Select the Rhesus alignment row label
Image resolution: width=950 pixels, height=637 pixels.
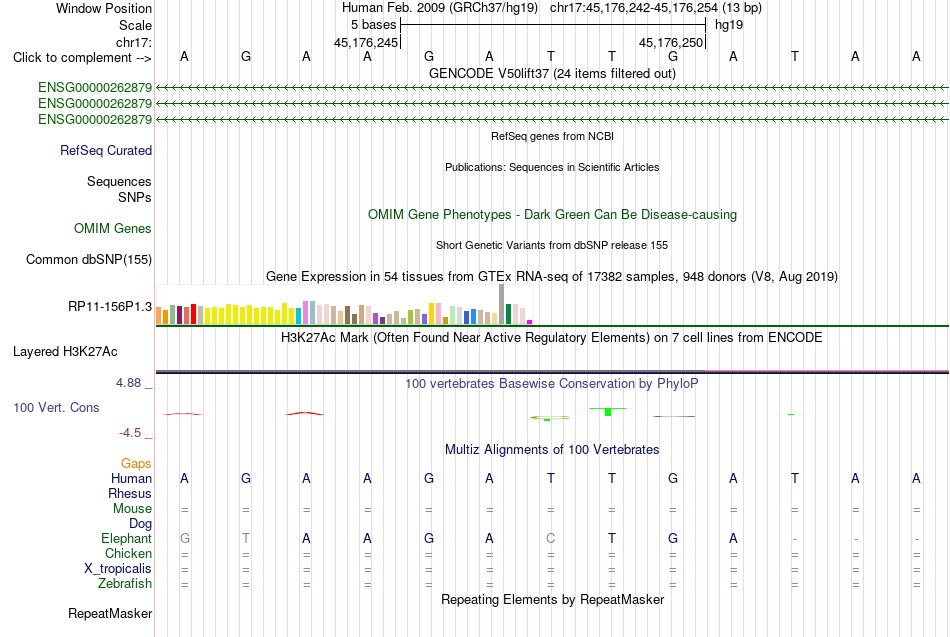(x=130, y=494)
